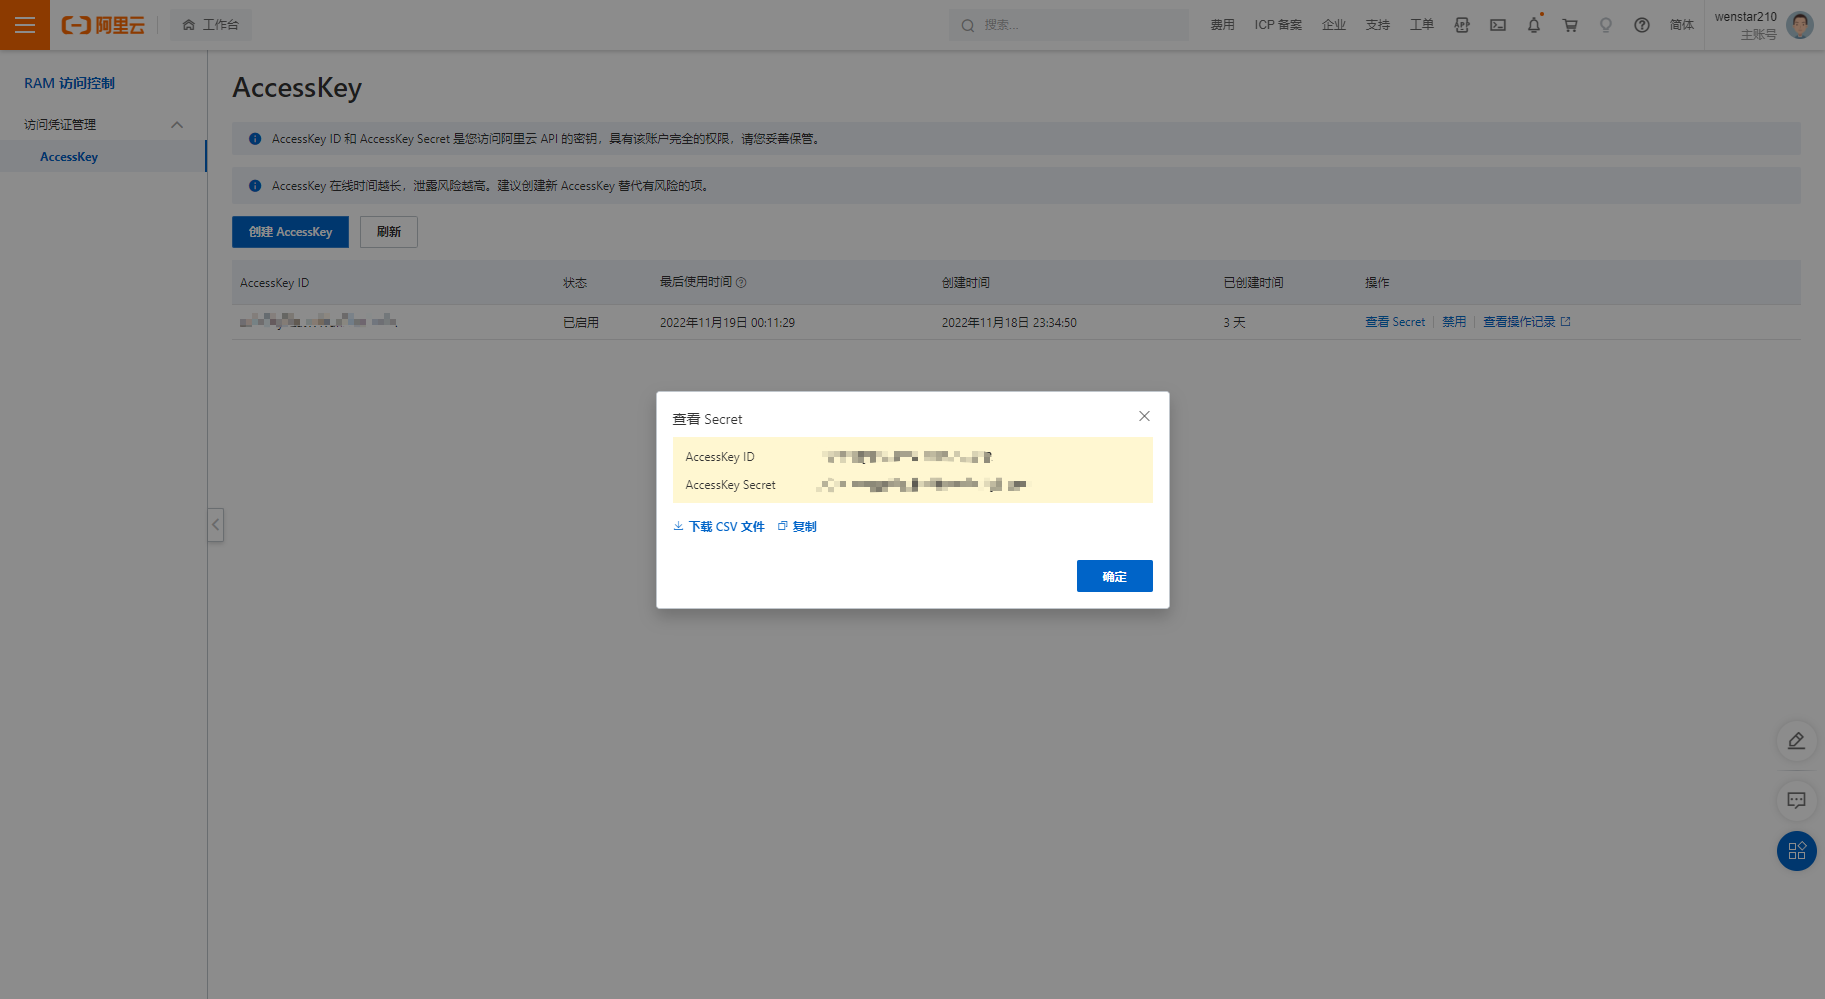Click the lightbulb icon in header
Image resolution: width=1825 pixels, height=999 pixels.
(x=1605, y=25)
